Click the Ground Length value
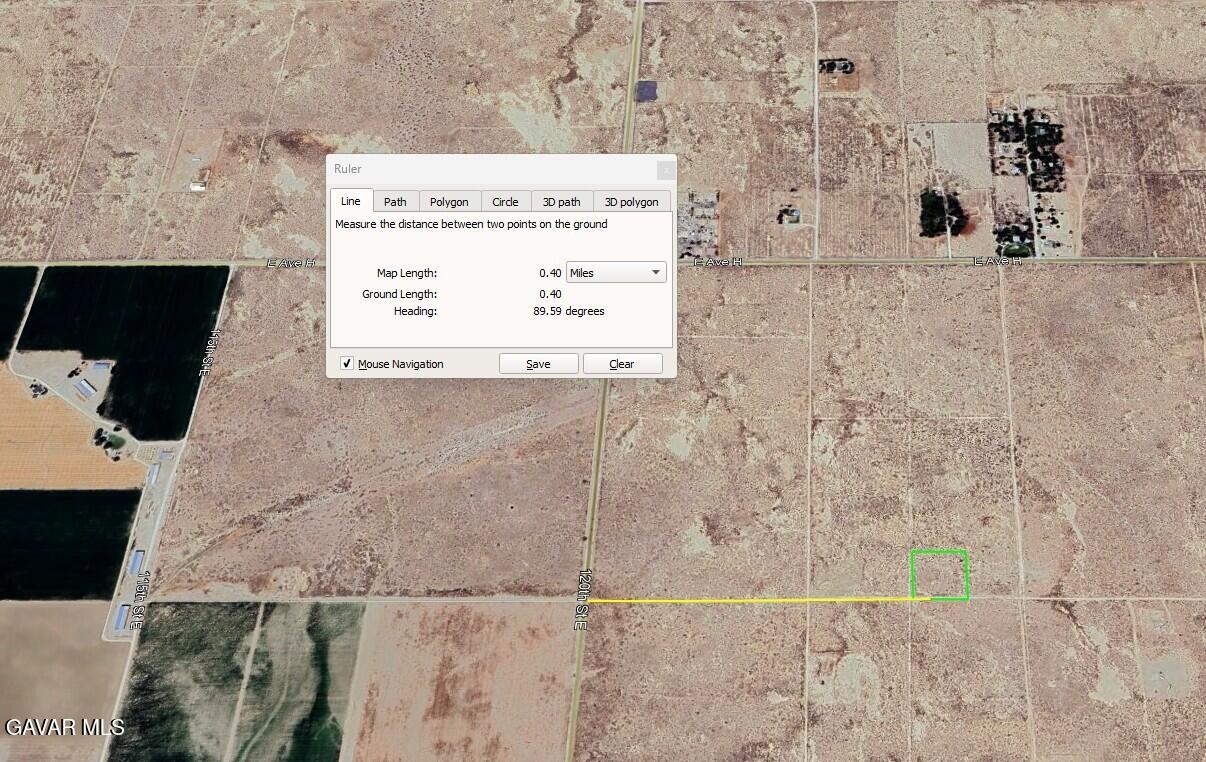 pyautogui.click(x=550, y=294)
